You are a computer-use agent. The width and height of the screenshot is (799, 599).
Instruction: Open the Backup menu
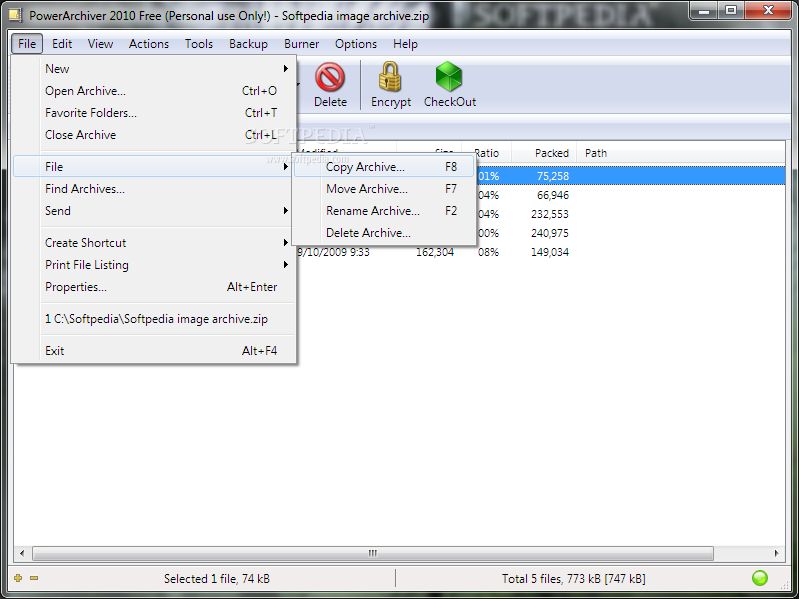[x=248, y=44]
